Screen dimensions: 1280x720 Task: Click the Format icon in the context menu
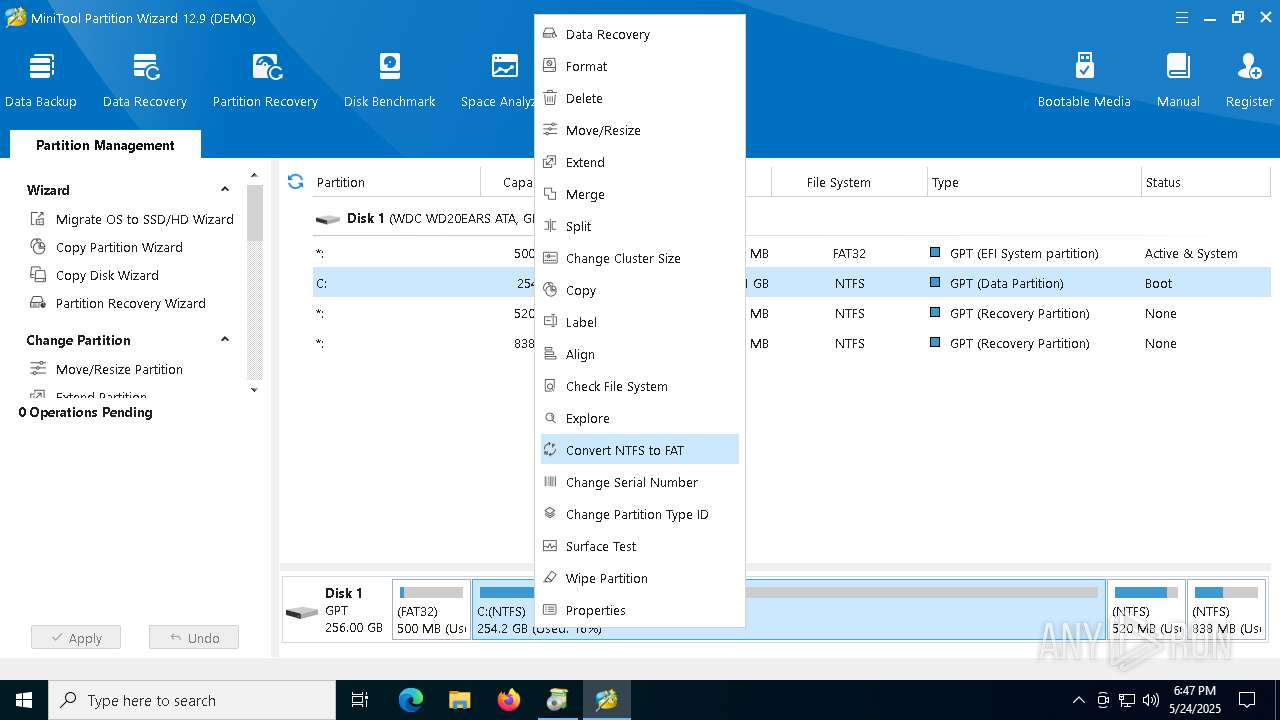(549, 66)
